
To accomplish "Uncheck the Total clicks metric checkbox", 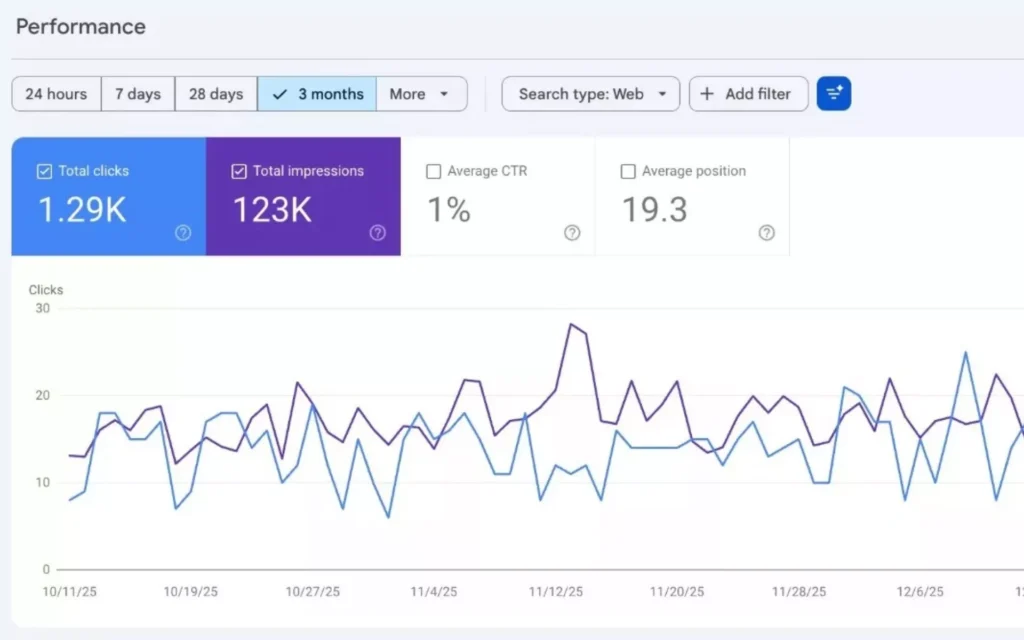I will (43, 171).
